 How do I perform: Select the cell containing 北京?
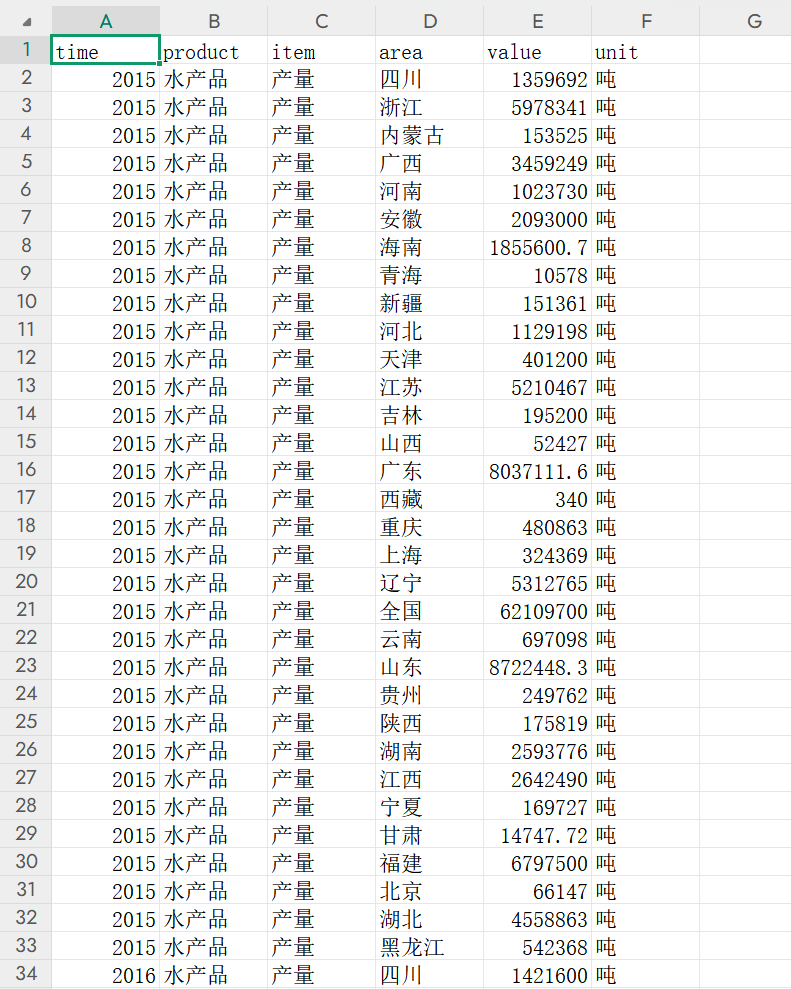pyautogui.click(x=430, y=890)
